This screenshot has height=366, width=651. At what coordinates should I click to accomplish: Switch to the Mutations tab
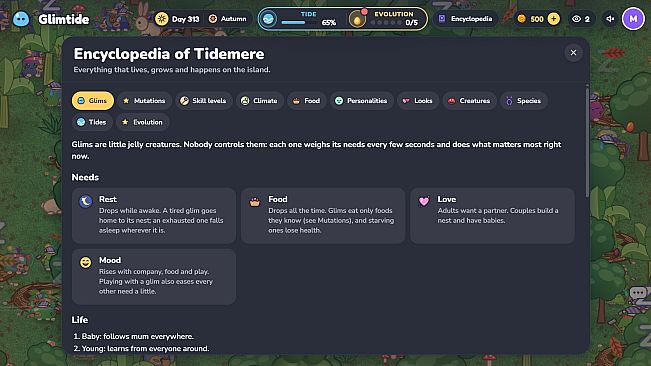(144, 101)
